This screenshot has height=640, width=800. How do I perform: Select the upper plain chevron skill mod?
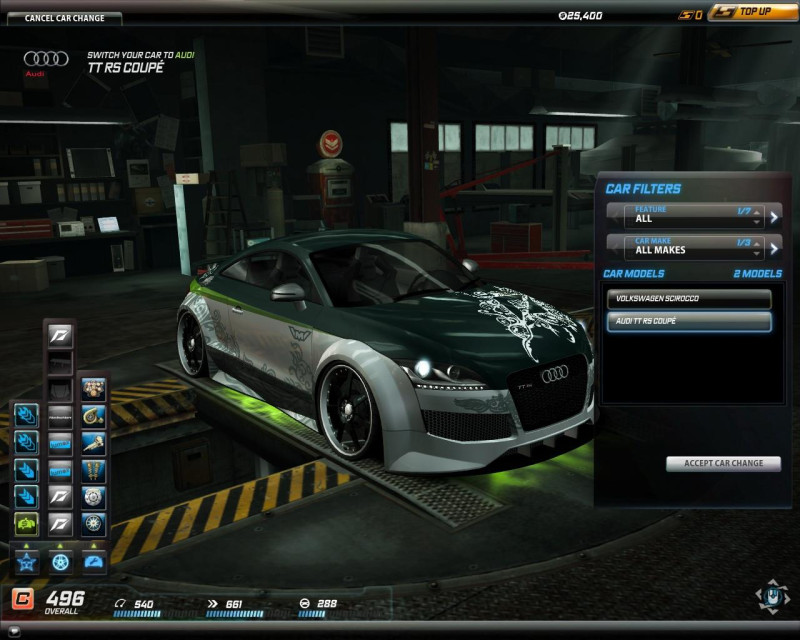pyautogui.click(x=27, y=470)
